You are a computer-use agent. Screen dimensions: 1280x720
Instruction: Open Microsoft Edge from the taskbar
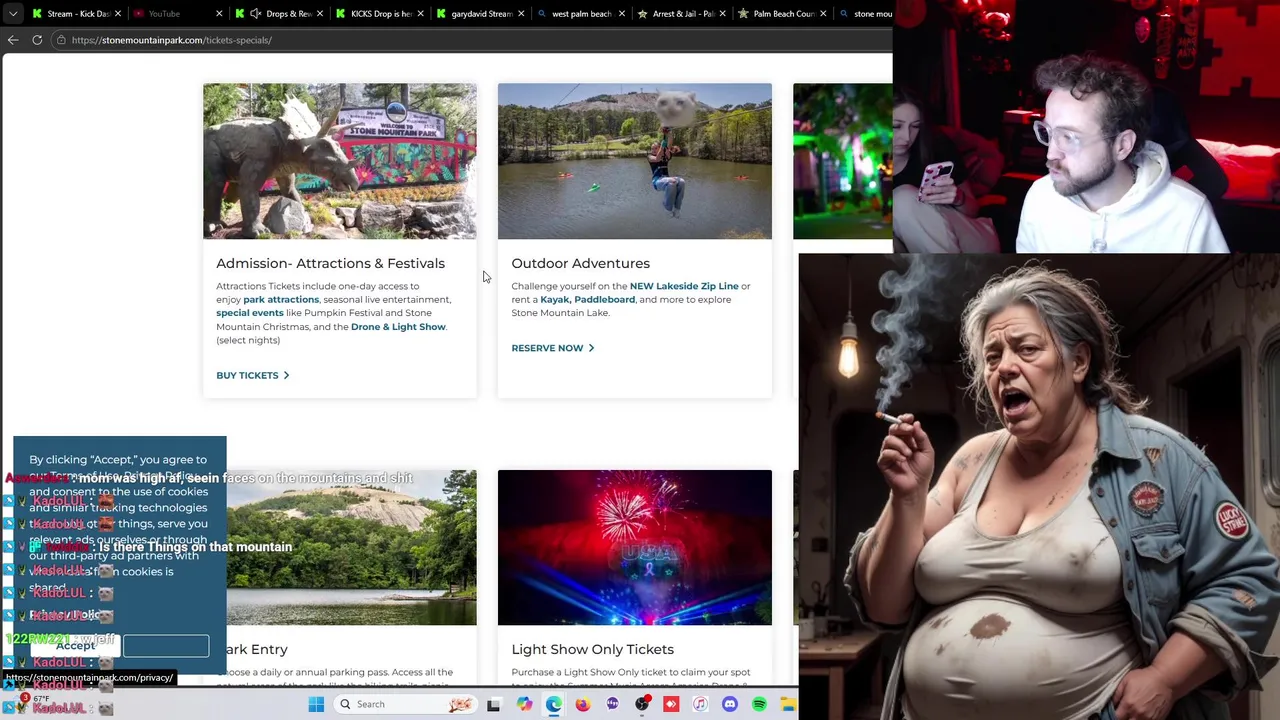click(x=553, y=704)
